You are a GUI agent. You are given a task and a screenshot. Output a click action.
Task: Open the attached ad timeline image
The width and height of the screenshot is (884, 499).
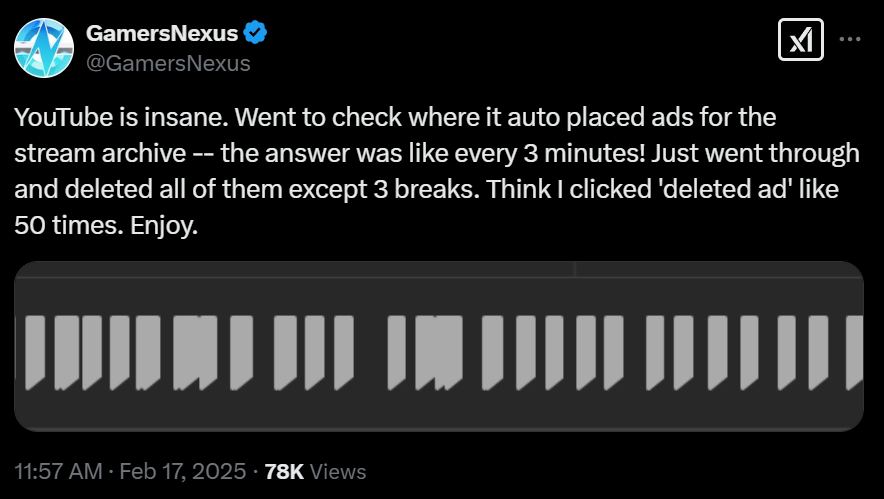tap(439, 346)
